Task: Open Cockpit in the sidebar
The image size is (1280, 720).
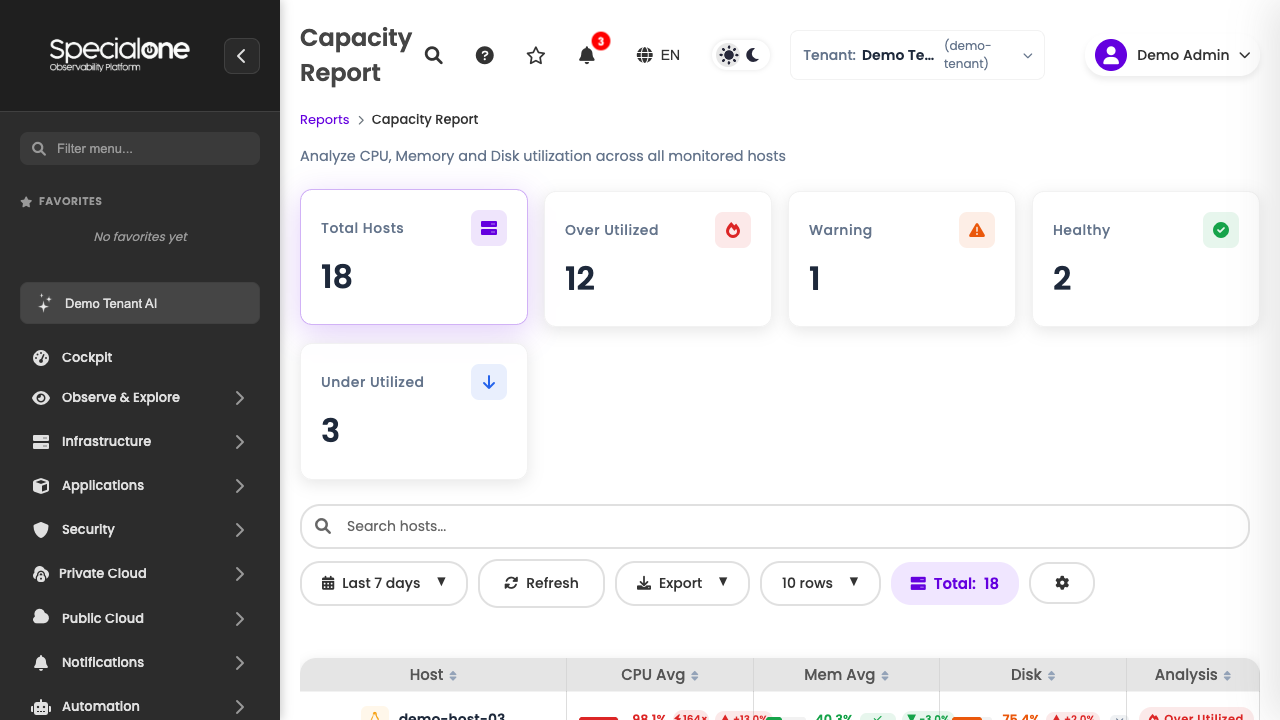Action: [x=140, y=357]
